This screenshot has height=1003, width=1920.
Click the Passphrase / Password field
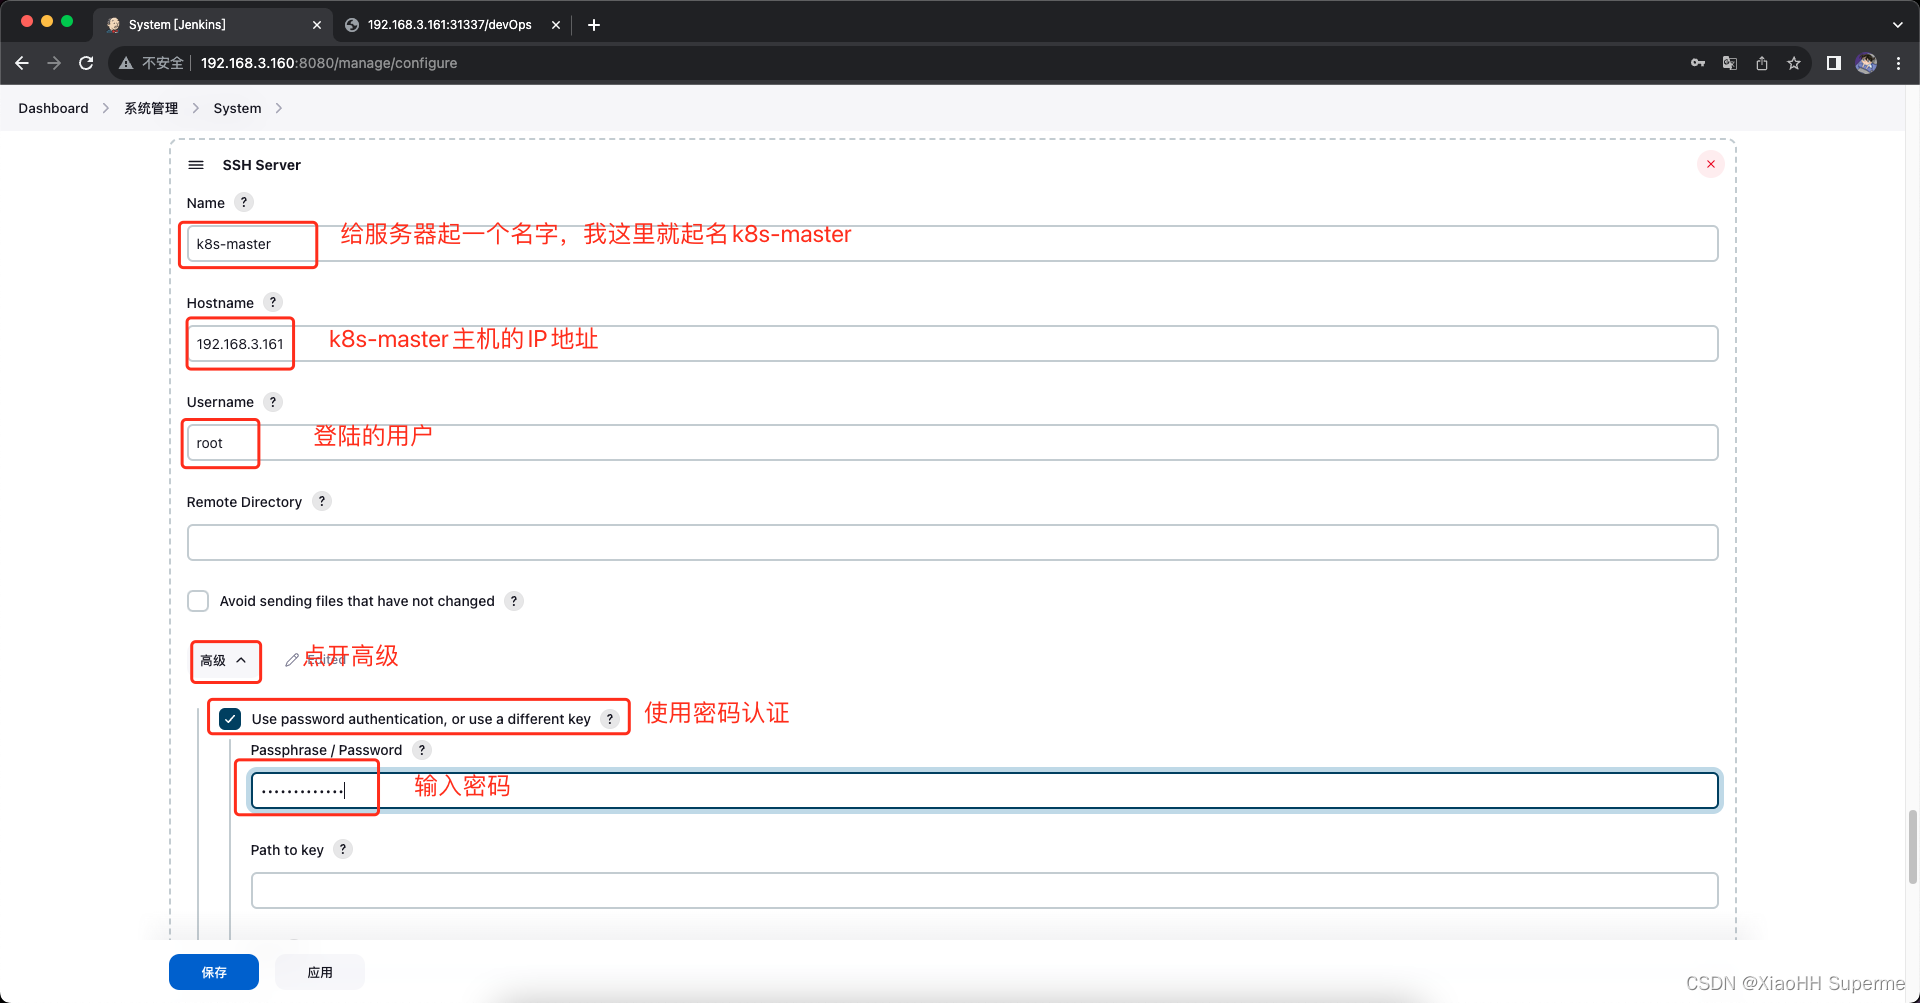tap(984, 791)
